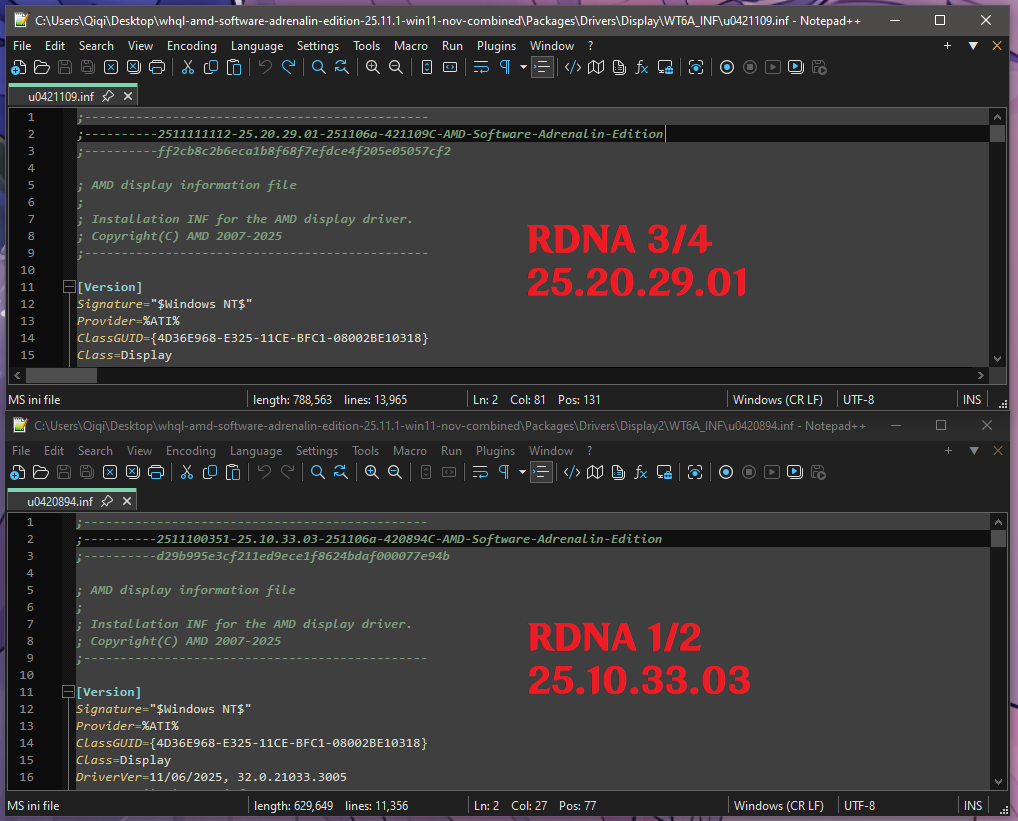Collapse [Version] section fold in u0420894.inf window
1018x821 pixels.
pos(68,691)
